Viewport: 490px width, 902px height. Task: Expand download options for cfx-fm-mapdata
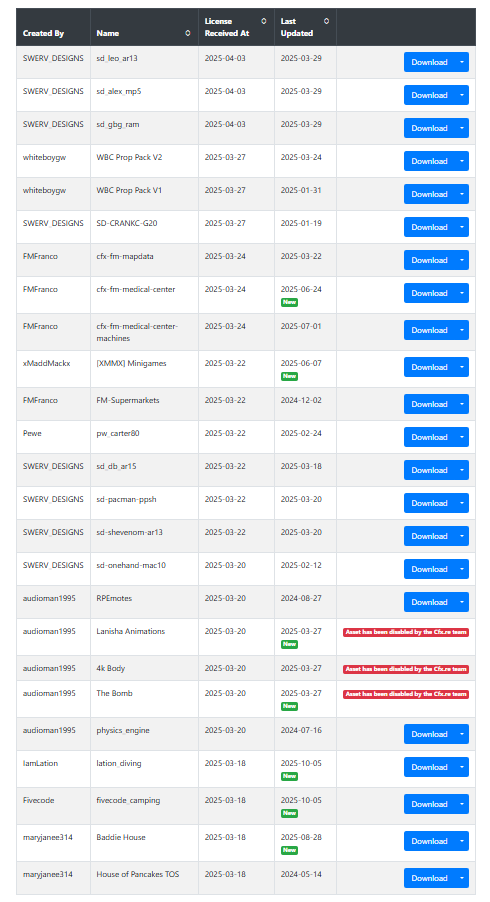point(462,260)
